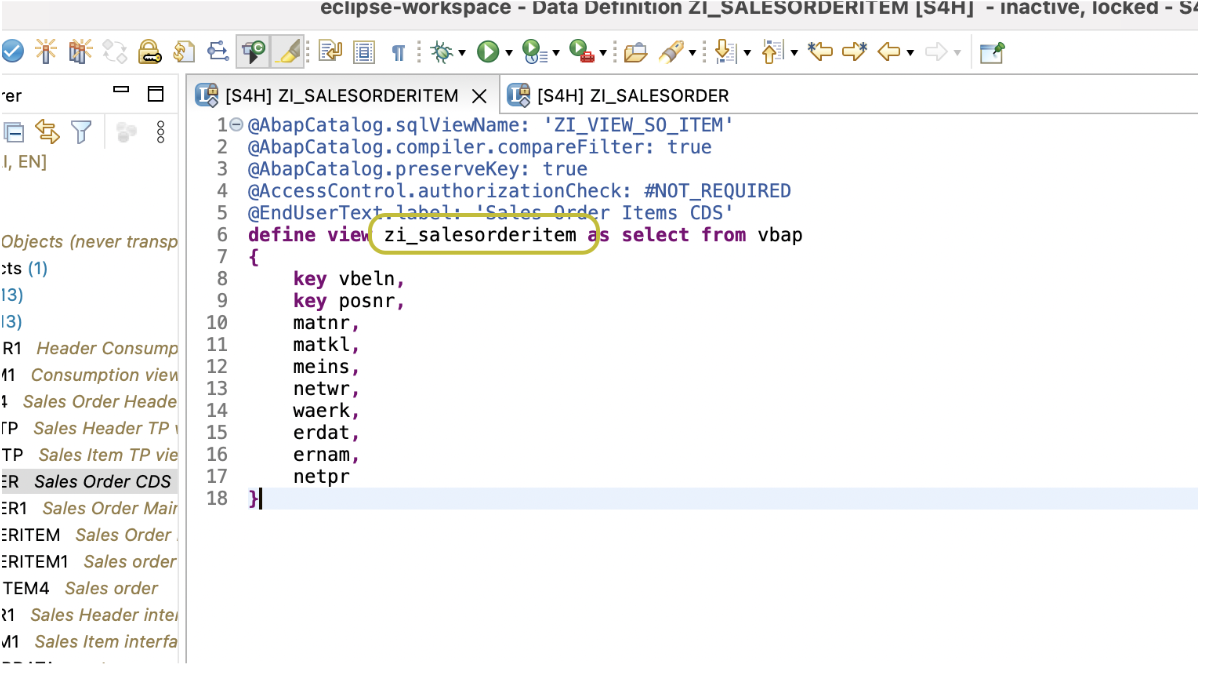Click the document with arrow icon left of pilcrow
Image resolution: width=1218 pixels, height=674 pixels.
point(330,51)
